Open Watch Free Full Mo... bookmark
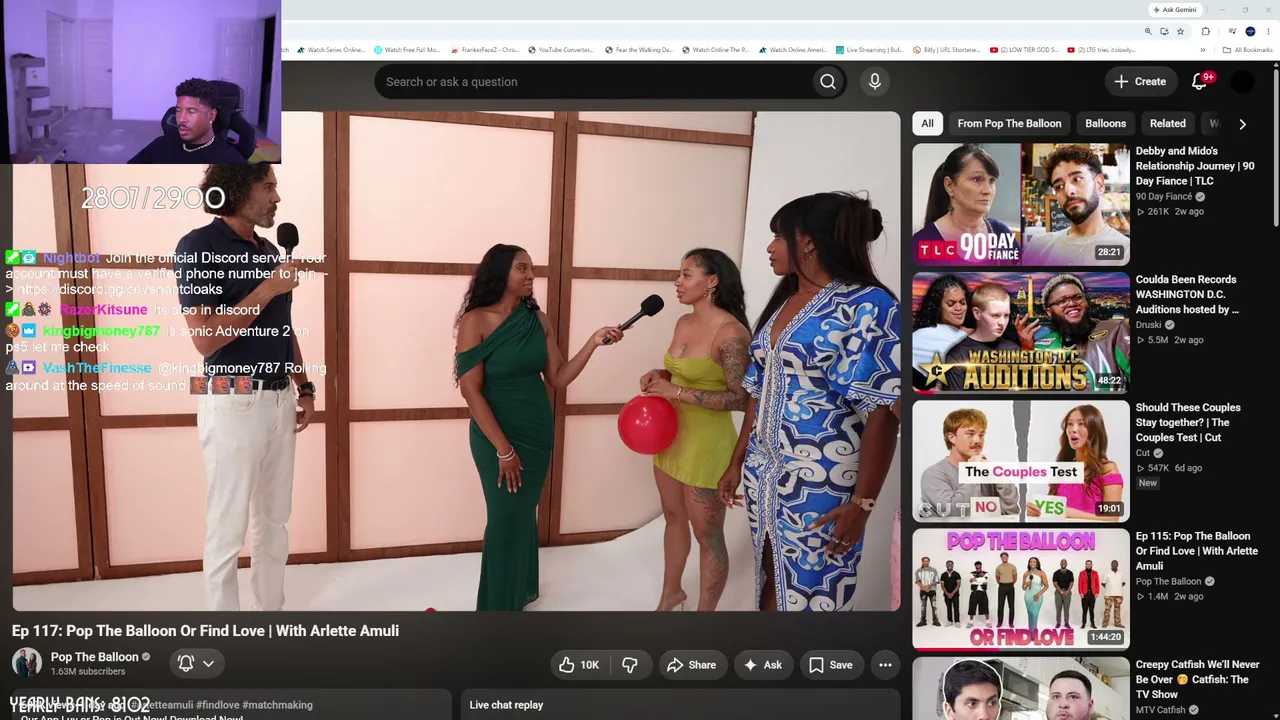This screenshot has height=720, width=1280. coord(407,50)
